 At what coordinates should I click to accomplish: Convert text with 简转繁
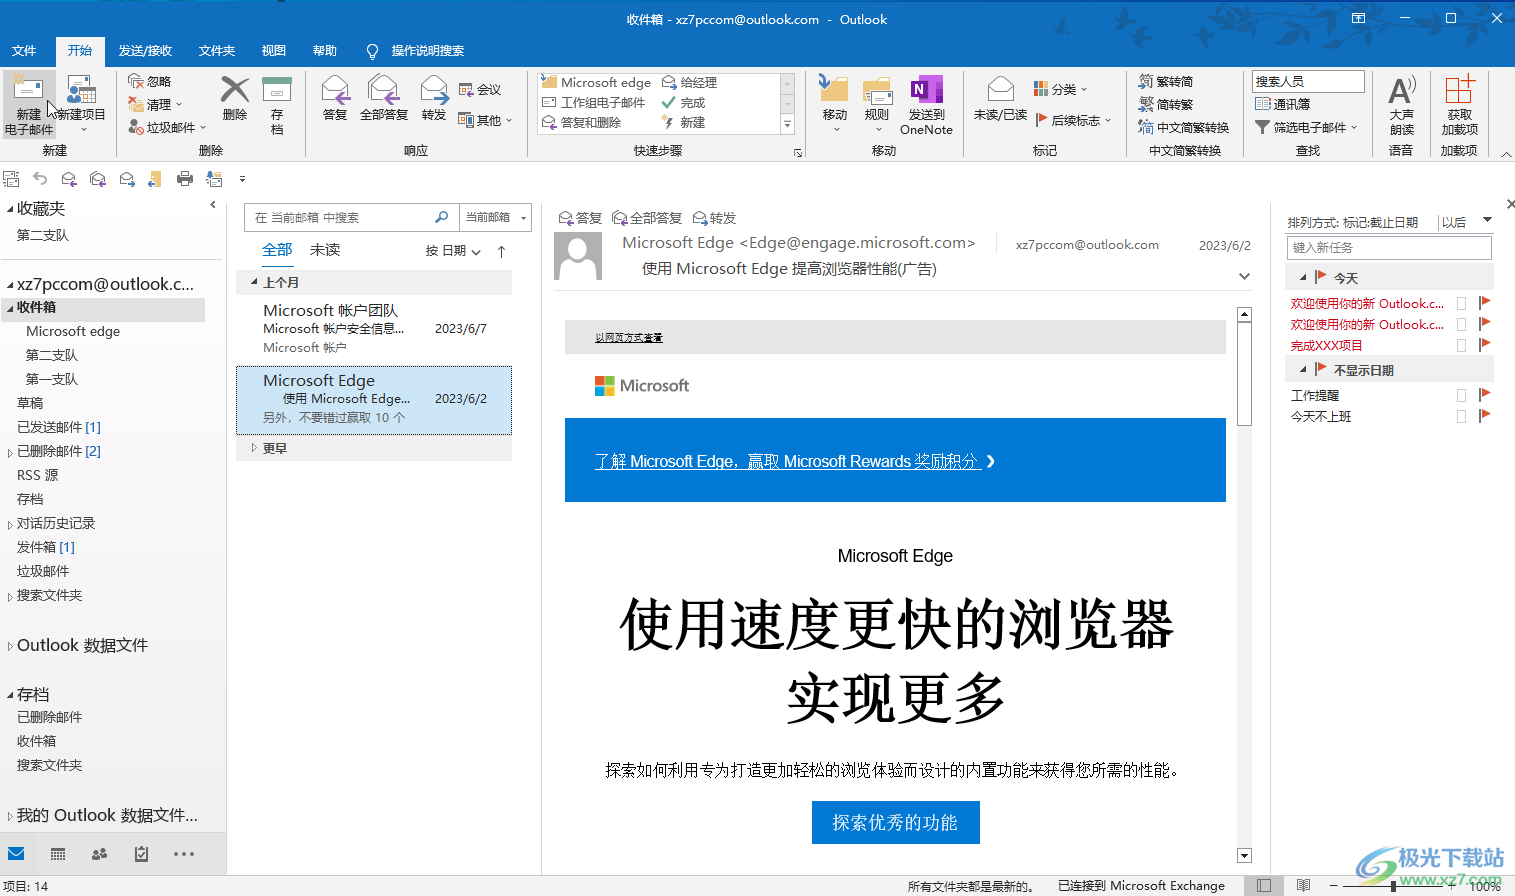(x=1166, y=104)
